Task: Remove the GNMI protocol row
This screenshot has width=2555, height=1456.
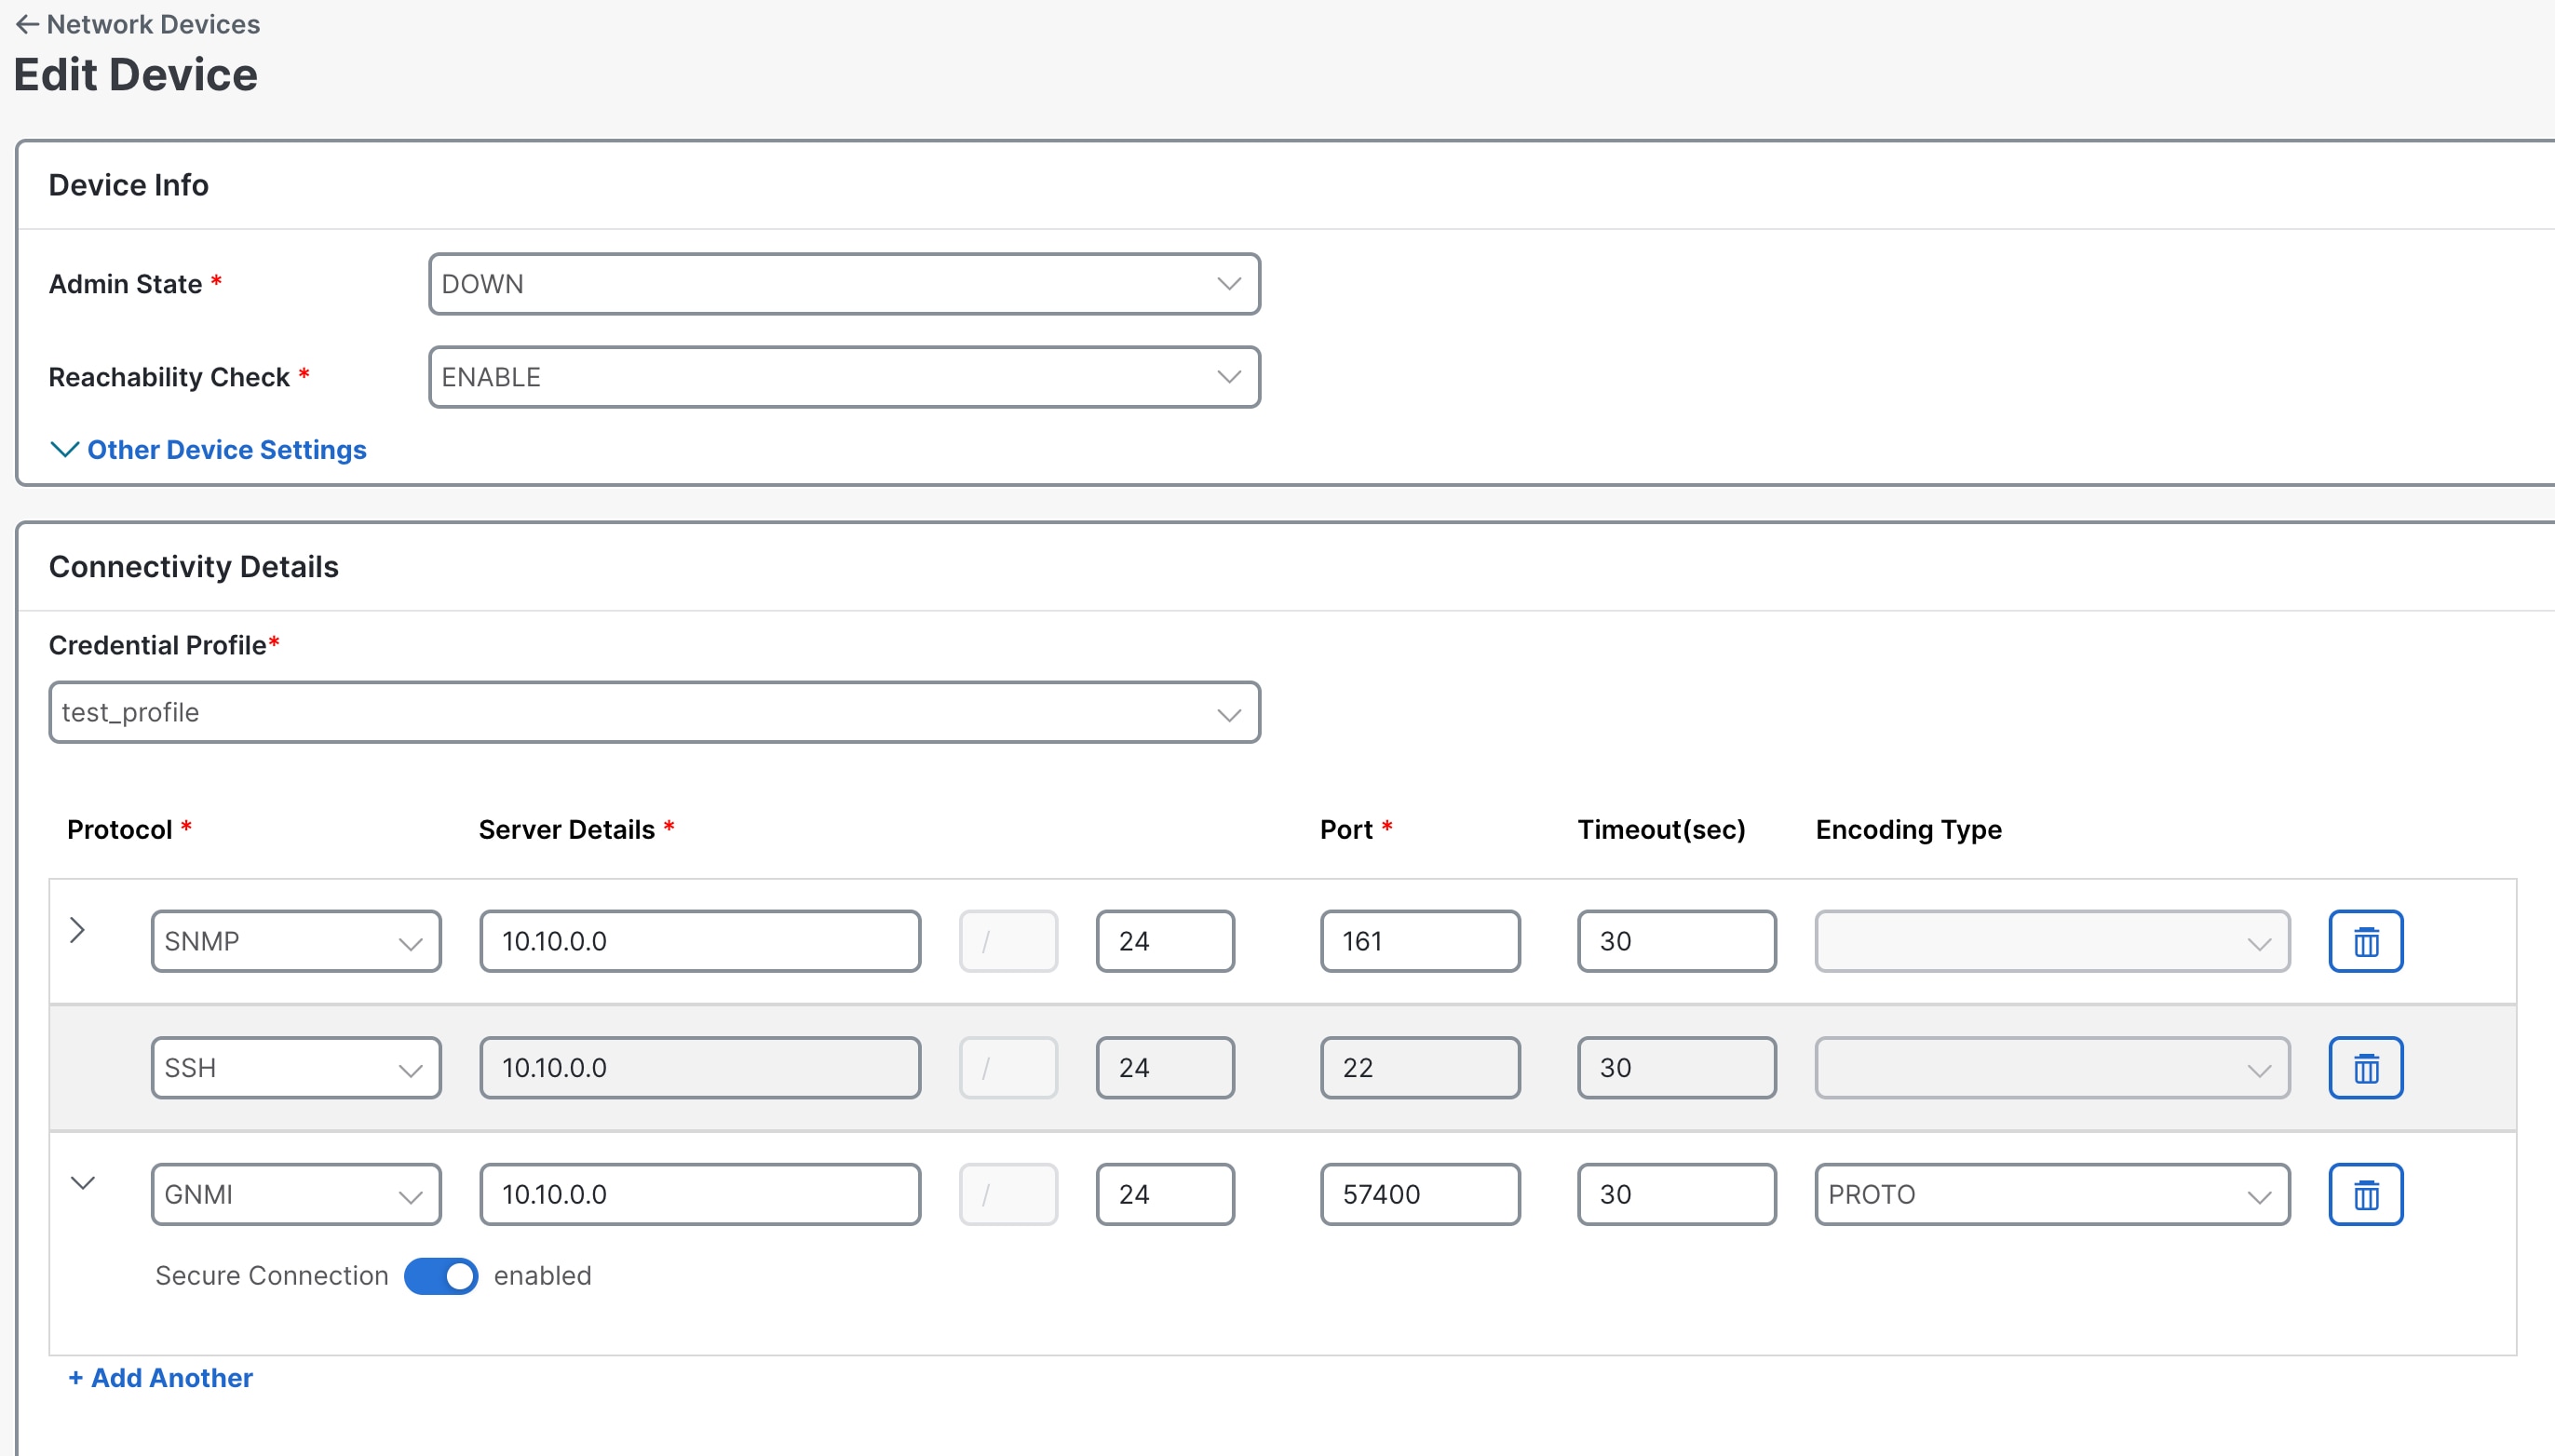Action: [2365, 1194]
